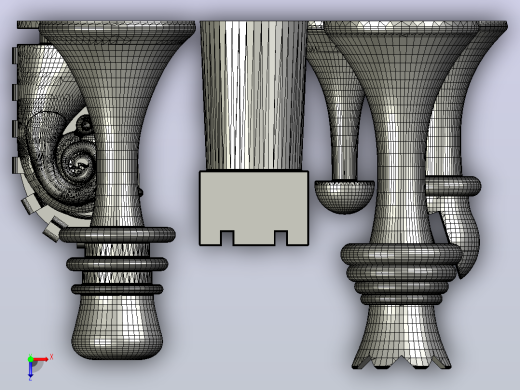This screenshot has width=520, height=390.
Task: Select the bulbous foot of the left leg
Action: (x=117, y=327)
